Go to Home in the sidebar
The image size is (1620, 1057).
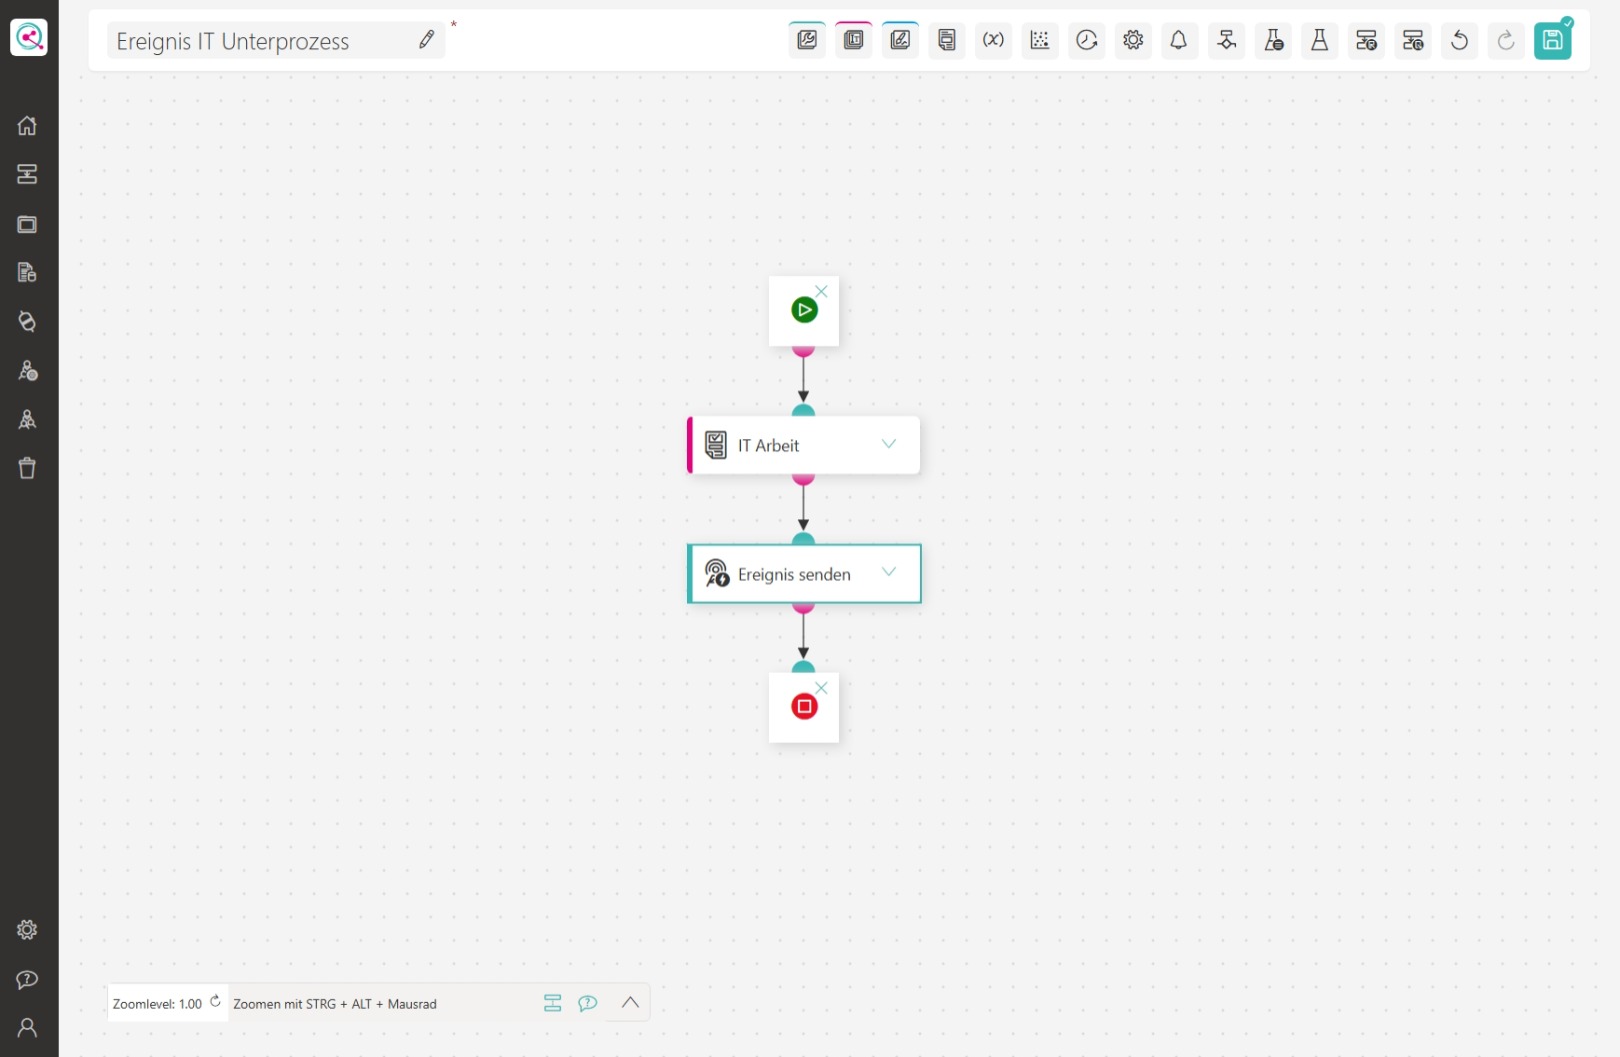(27, 125)
